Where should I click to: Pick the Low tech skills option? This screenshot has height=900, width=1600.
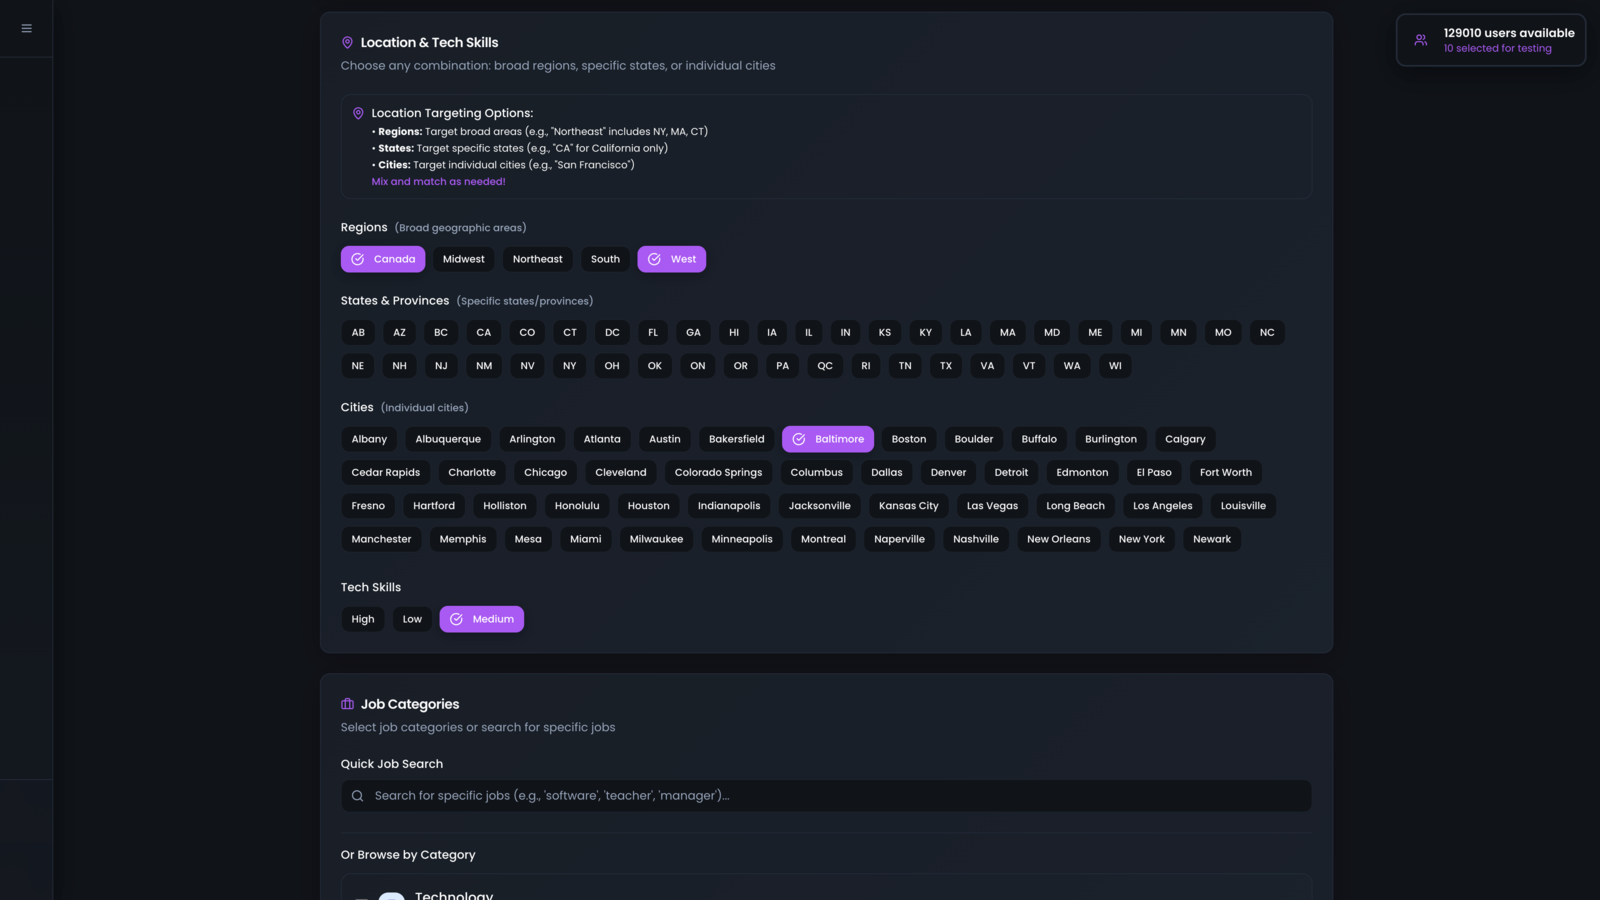(x=412, y=619)
